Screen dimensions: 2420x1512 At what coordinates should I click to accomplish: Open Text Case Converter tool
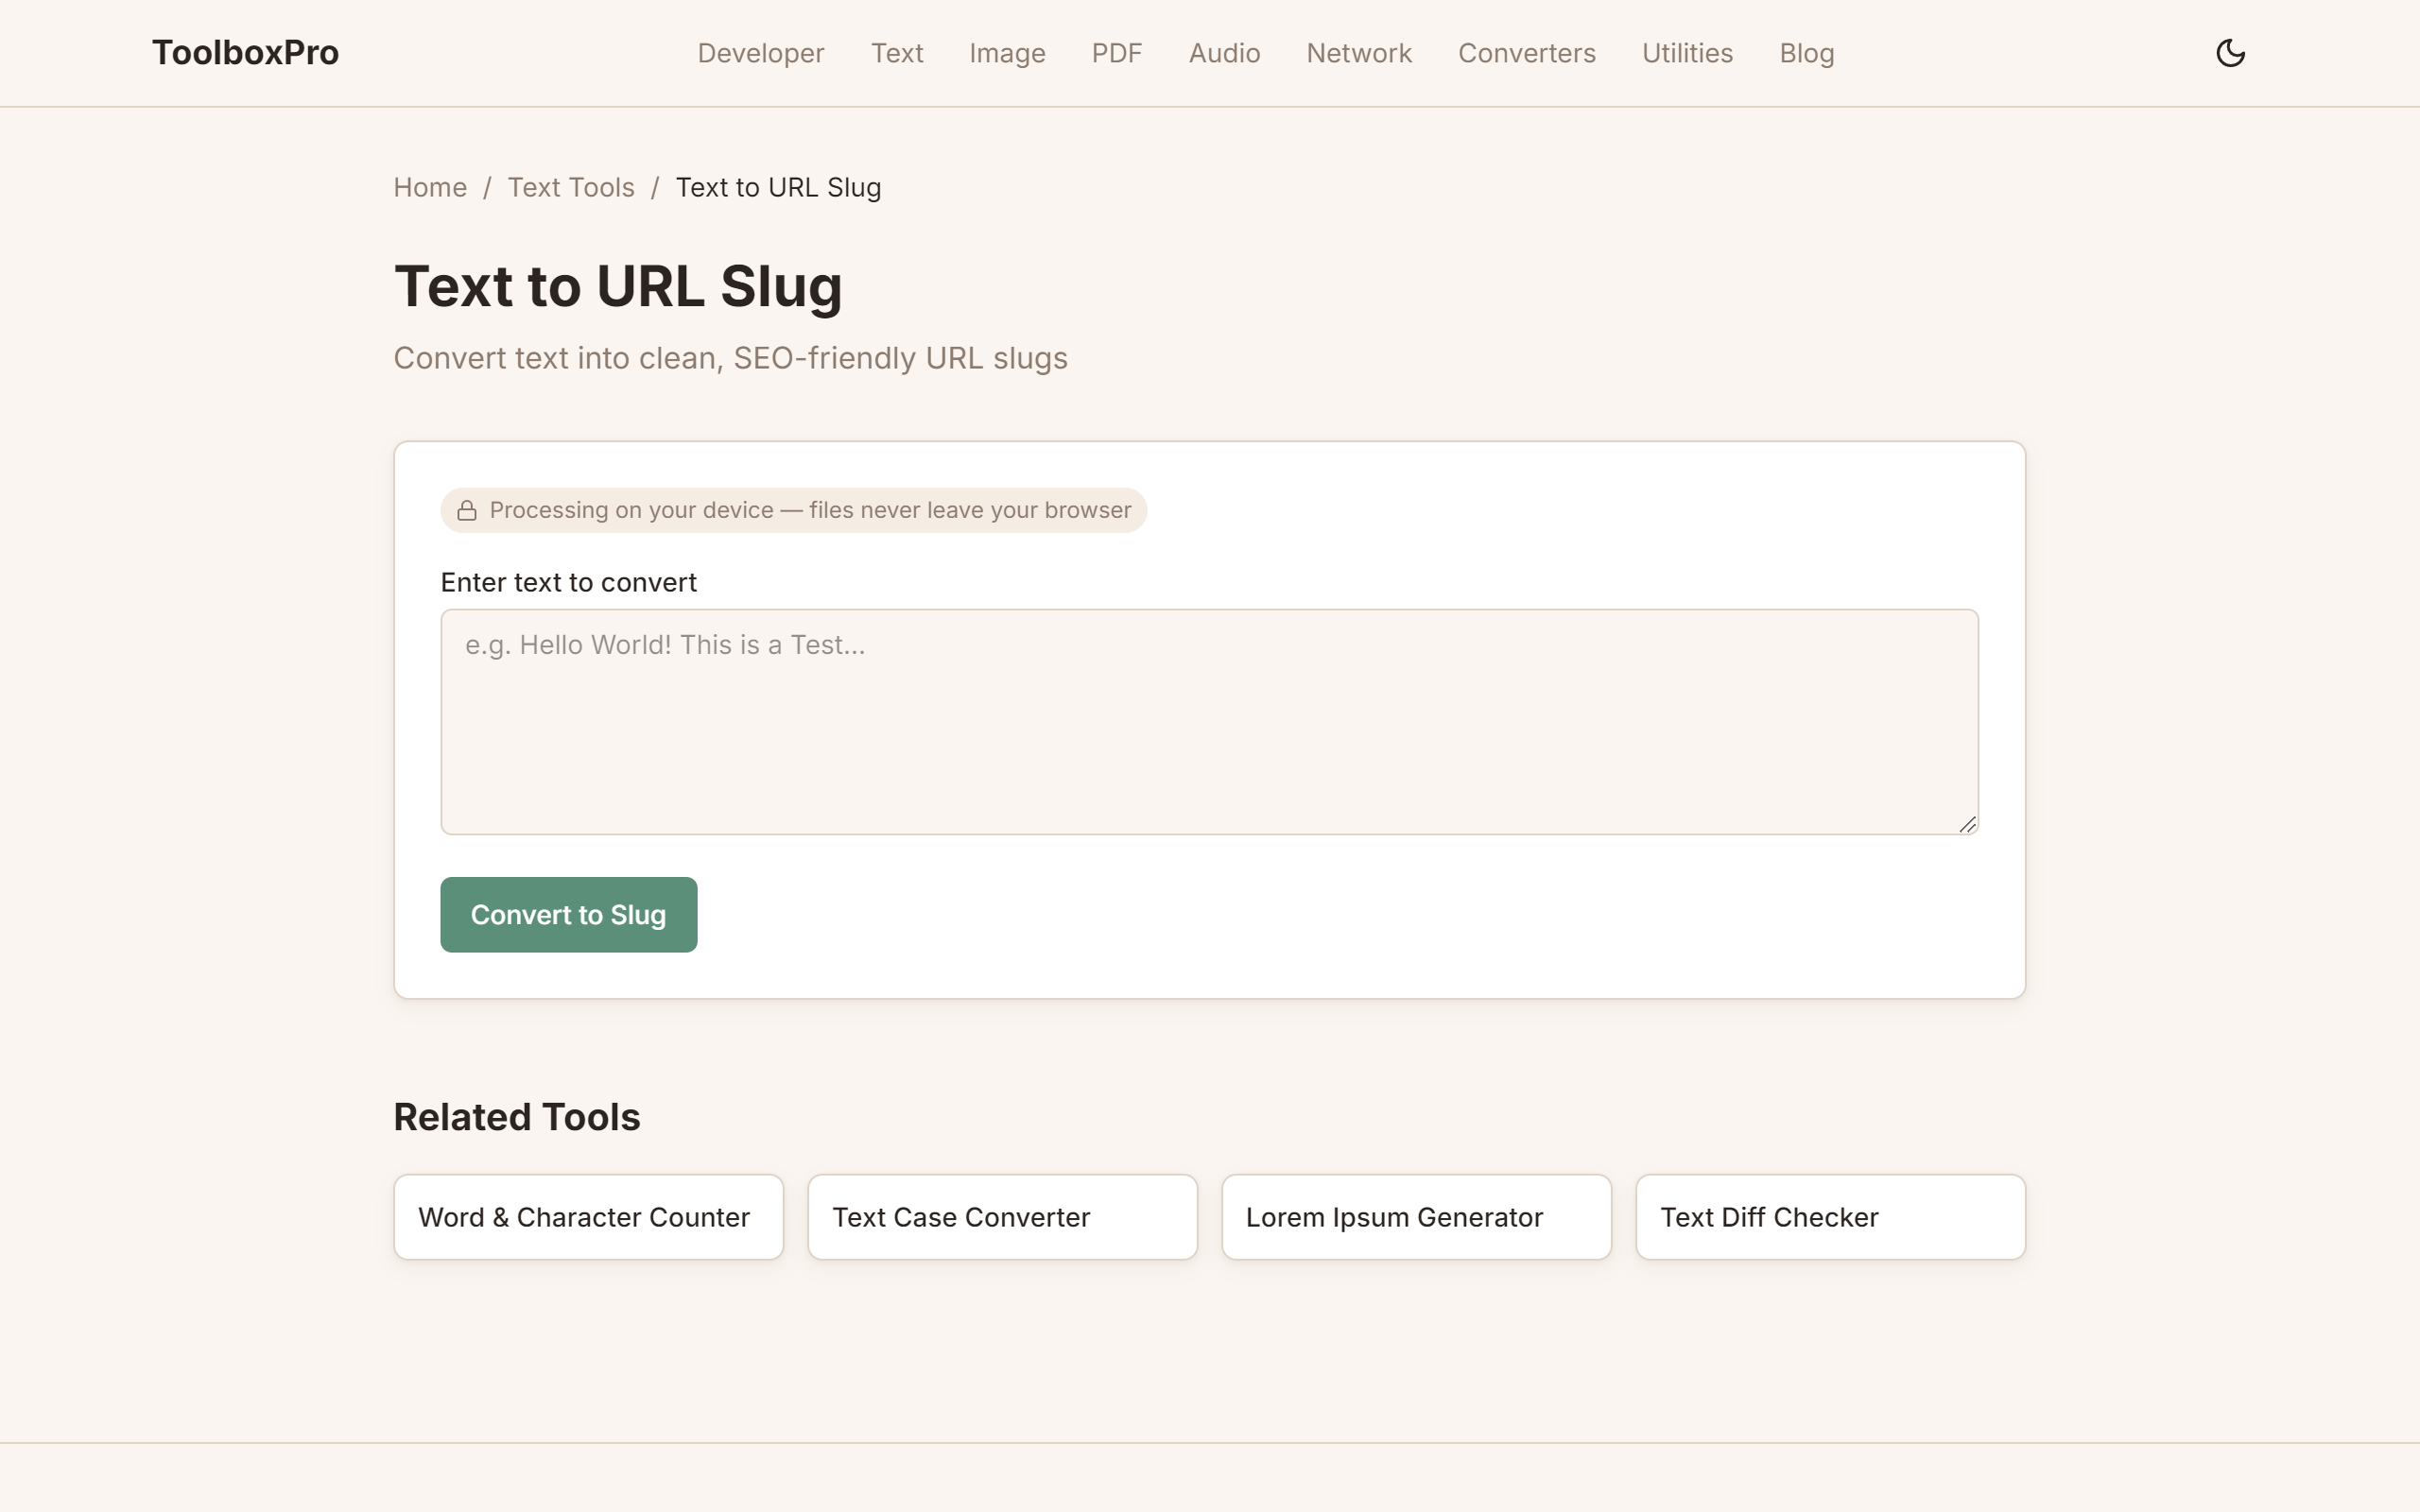click(x=1002, y=1217)
